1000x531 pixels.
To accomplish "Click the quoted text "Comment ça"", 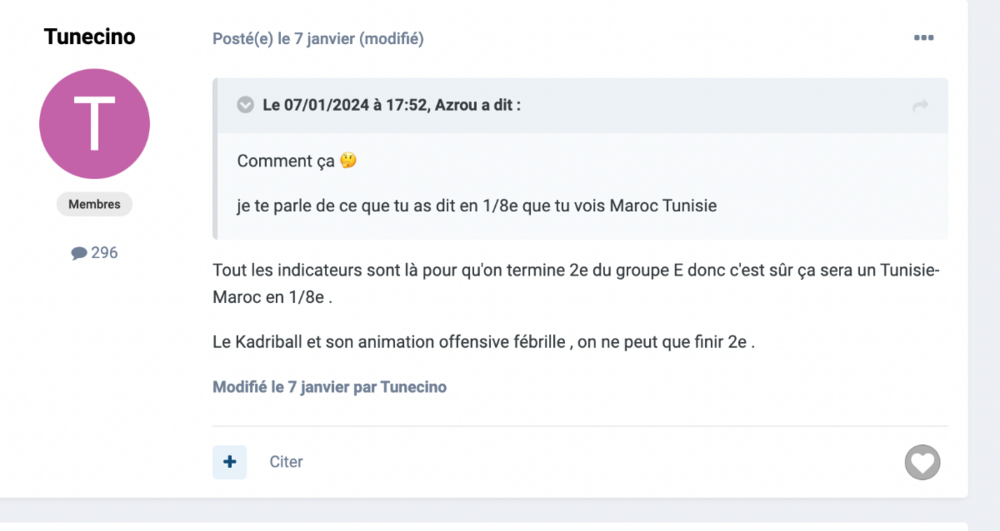I will click(x=286, y=161).
